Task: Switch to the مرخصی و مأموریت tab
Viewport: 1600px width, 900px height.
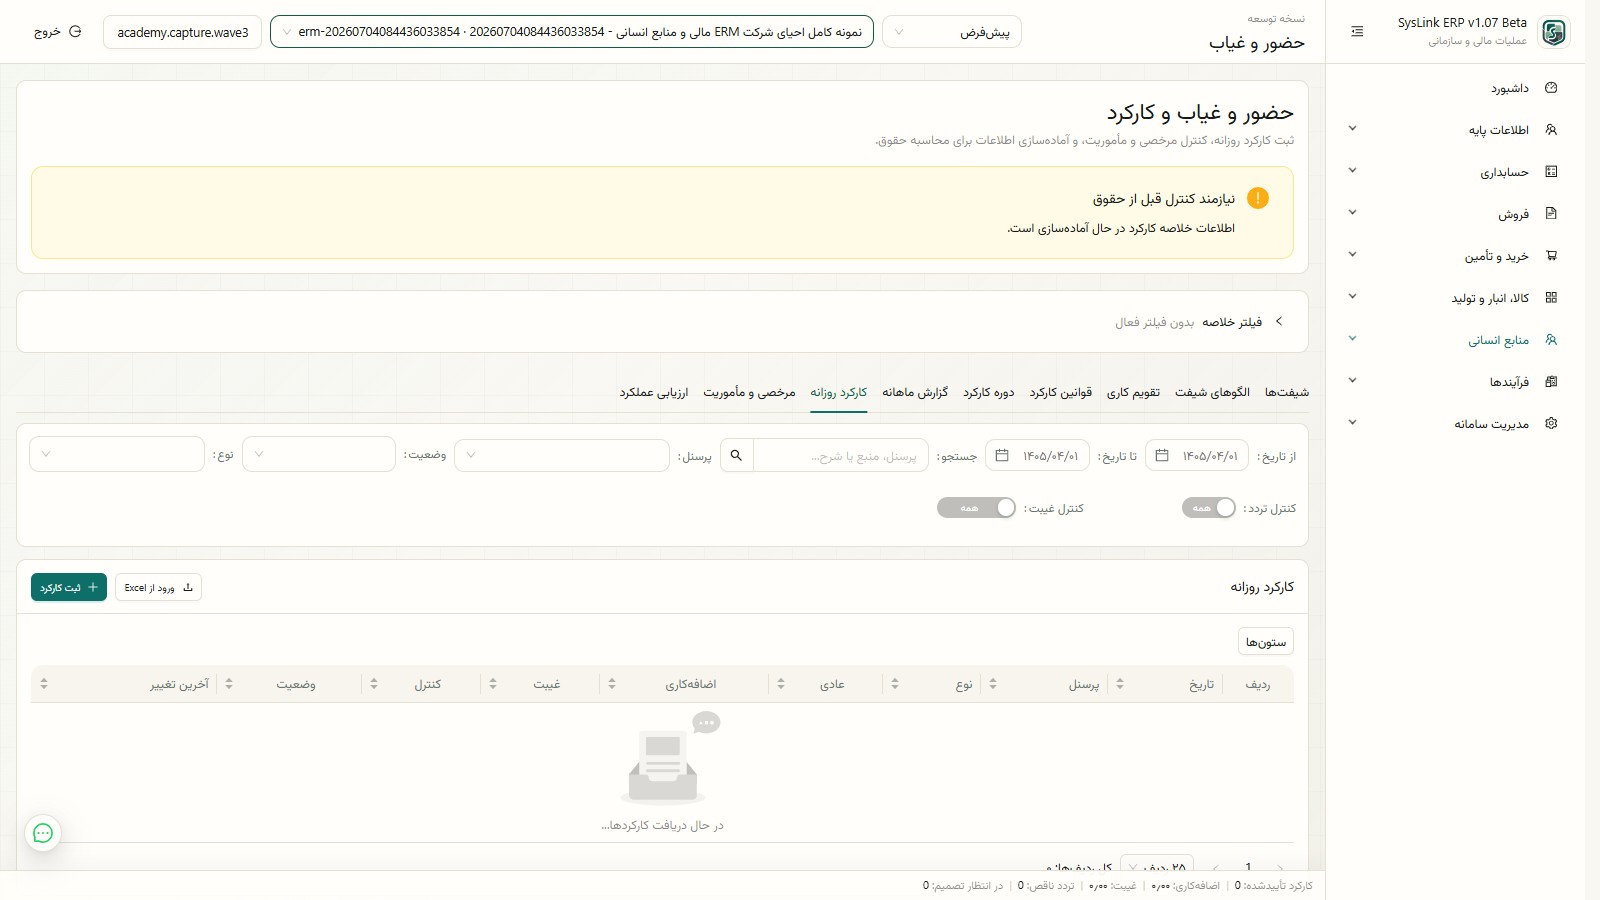Action: pos(749,392)
